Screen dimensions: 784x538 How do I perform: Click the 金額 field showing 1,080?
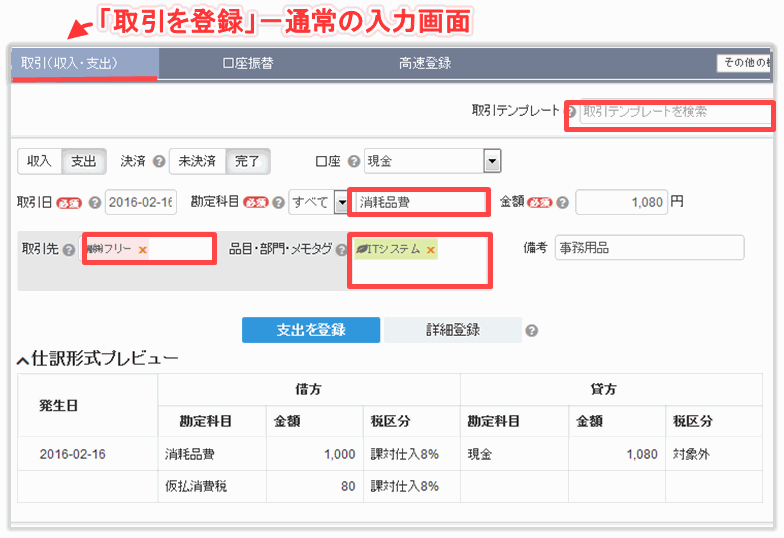point(622,202)
